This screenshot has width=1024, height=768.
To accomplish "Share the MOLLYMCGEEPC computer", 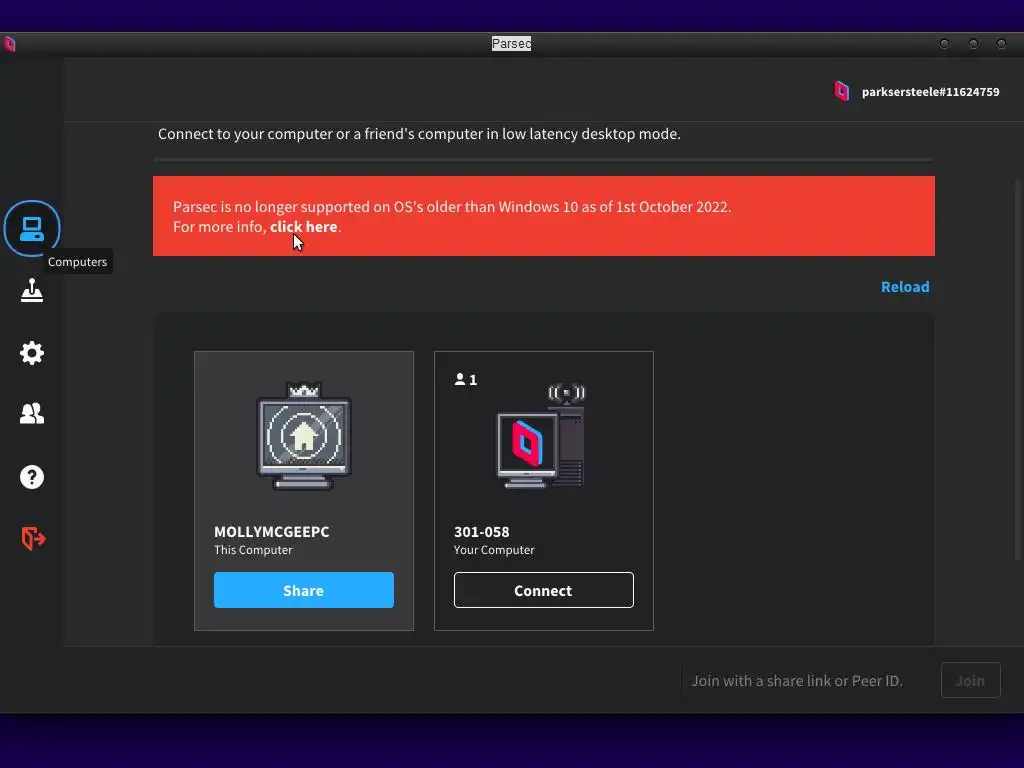I will click(x=304, y=590).
